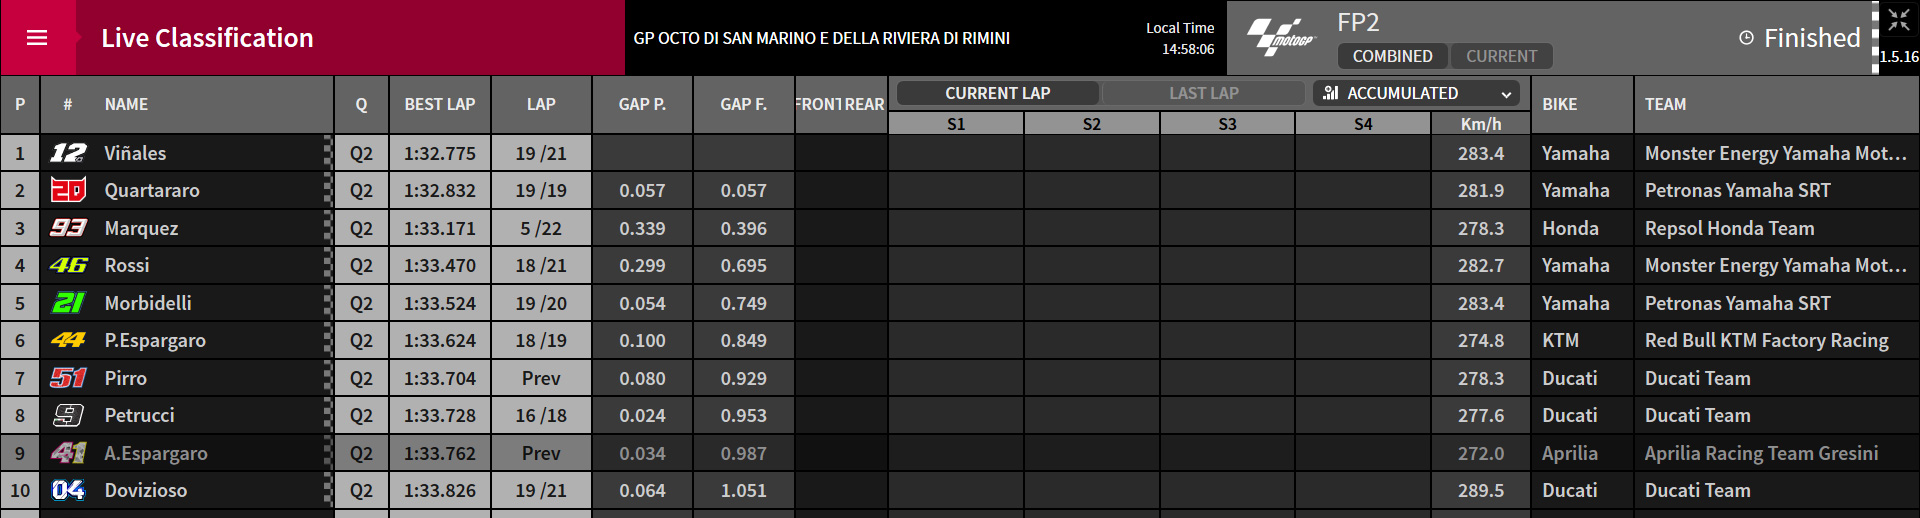Click the Km/h column header
1920x518 pixels.
tap(1481, 124)
